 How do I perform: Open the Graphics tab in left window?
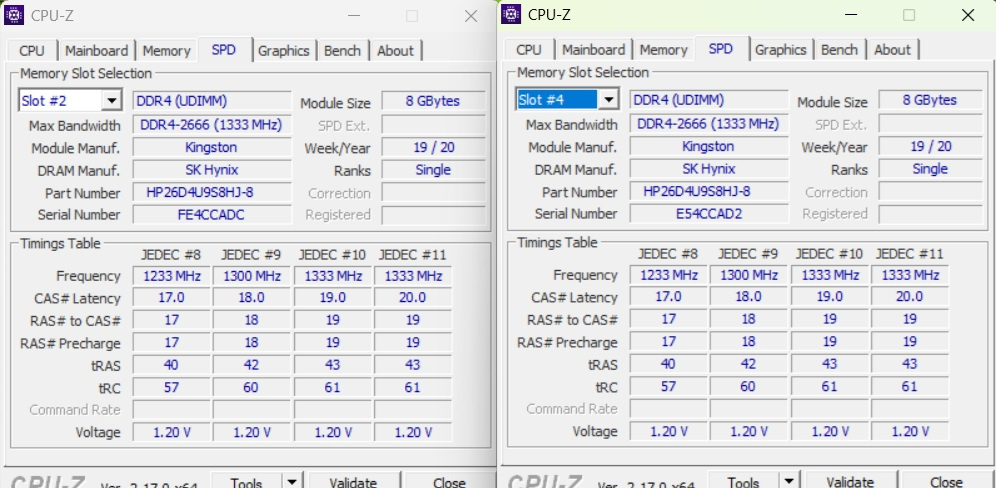pyautogui.click(x=283, y=51)
